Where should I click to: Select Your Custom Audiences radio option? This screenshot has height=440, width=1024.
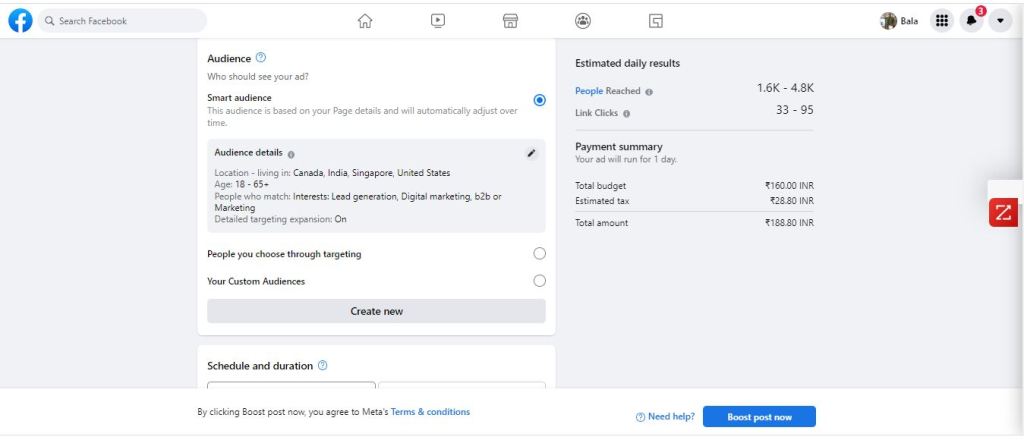(540, 281)
